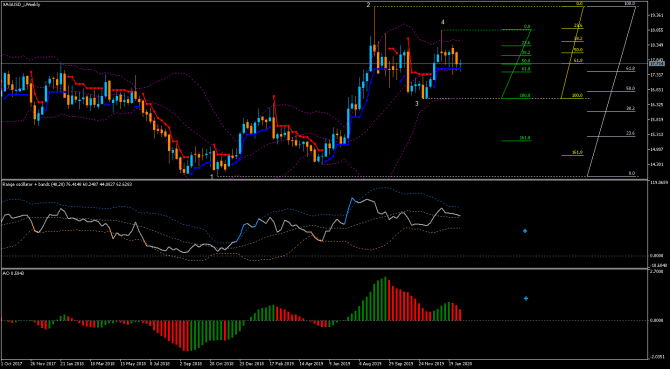Click the white Fibonacci 50.0 level line
The width and height of the screenshot is (670, 369).
tap(611, 91)
